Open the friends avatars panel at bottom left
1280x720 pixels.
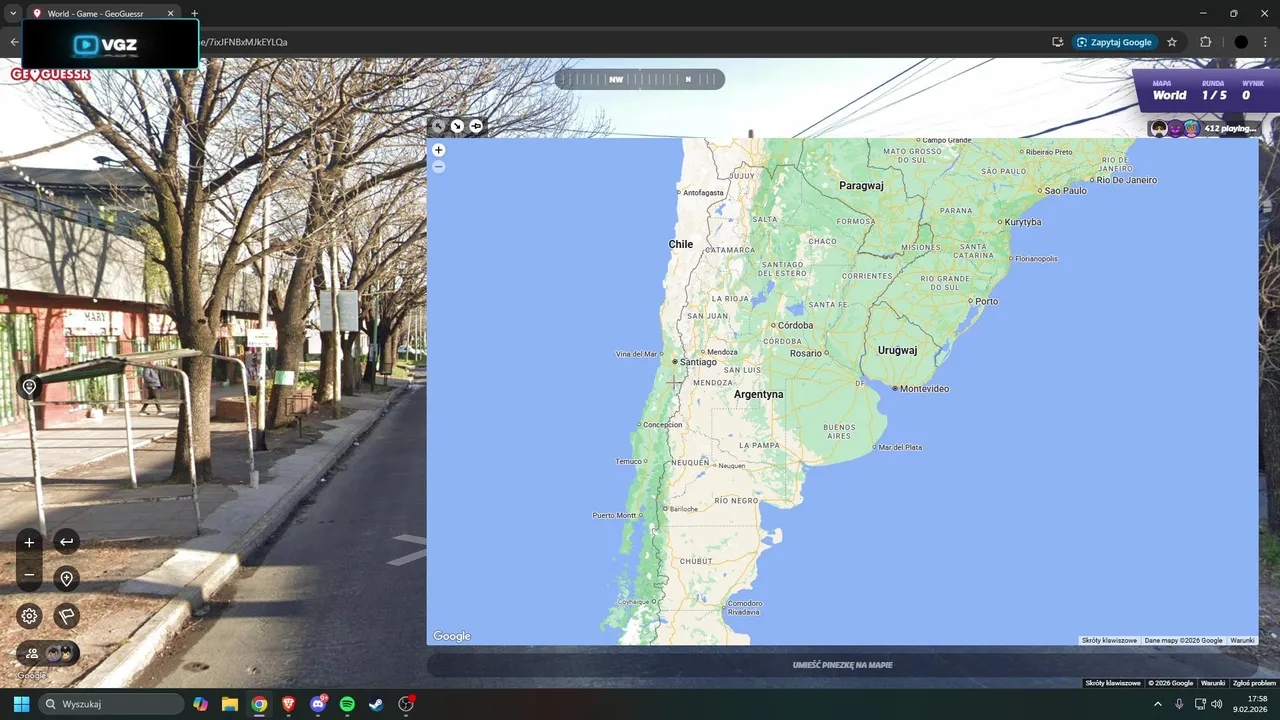pyautogui.click(x=48, y=653)
